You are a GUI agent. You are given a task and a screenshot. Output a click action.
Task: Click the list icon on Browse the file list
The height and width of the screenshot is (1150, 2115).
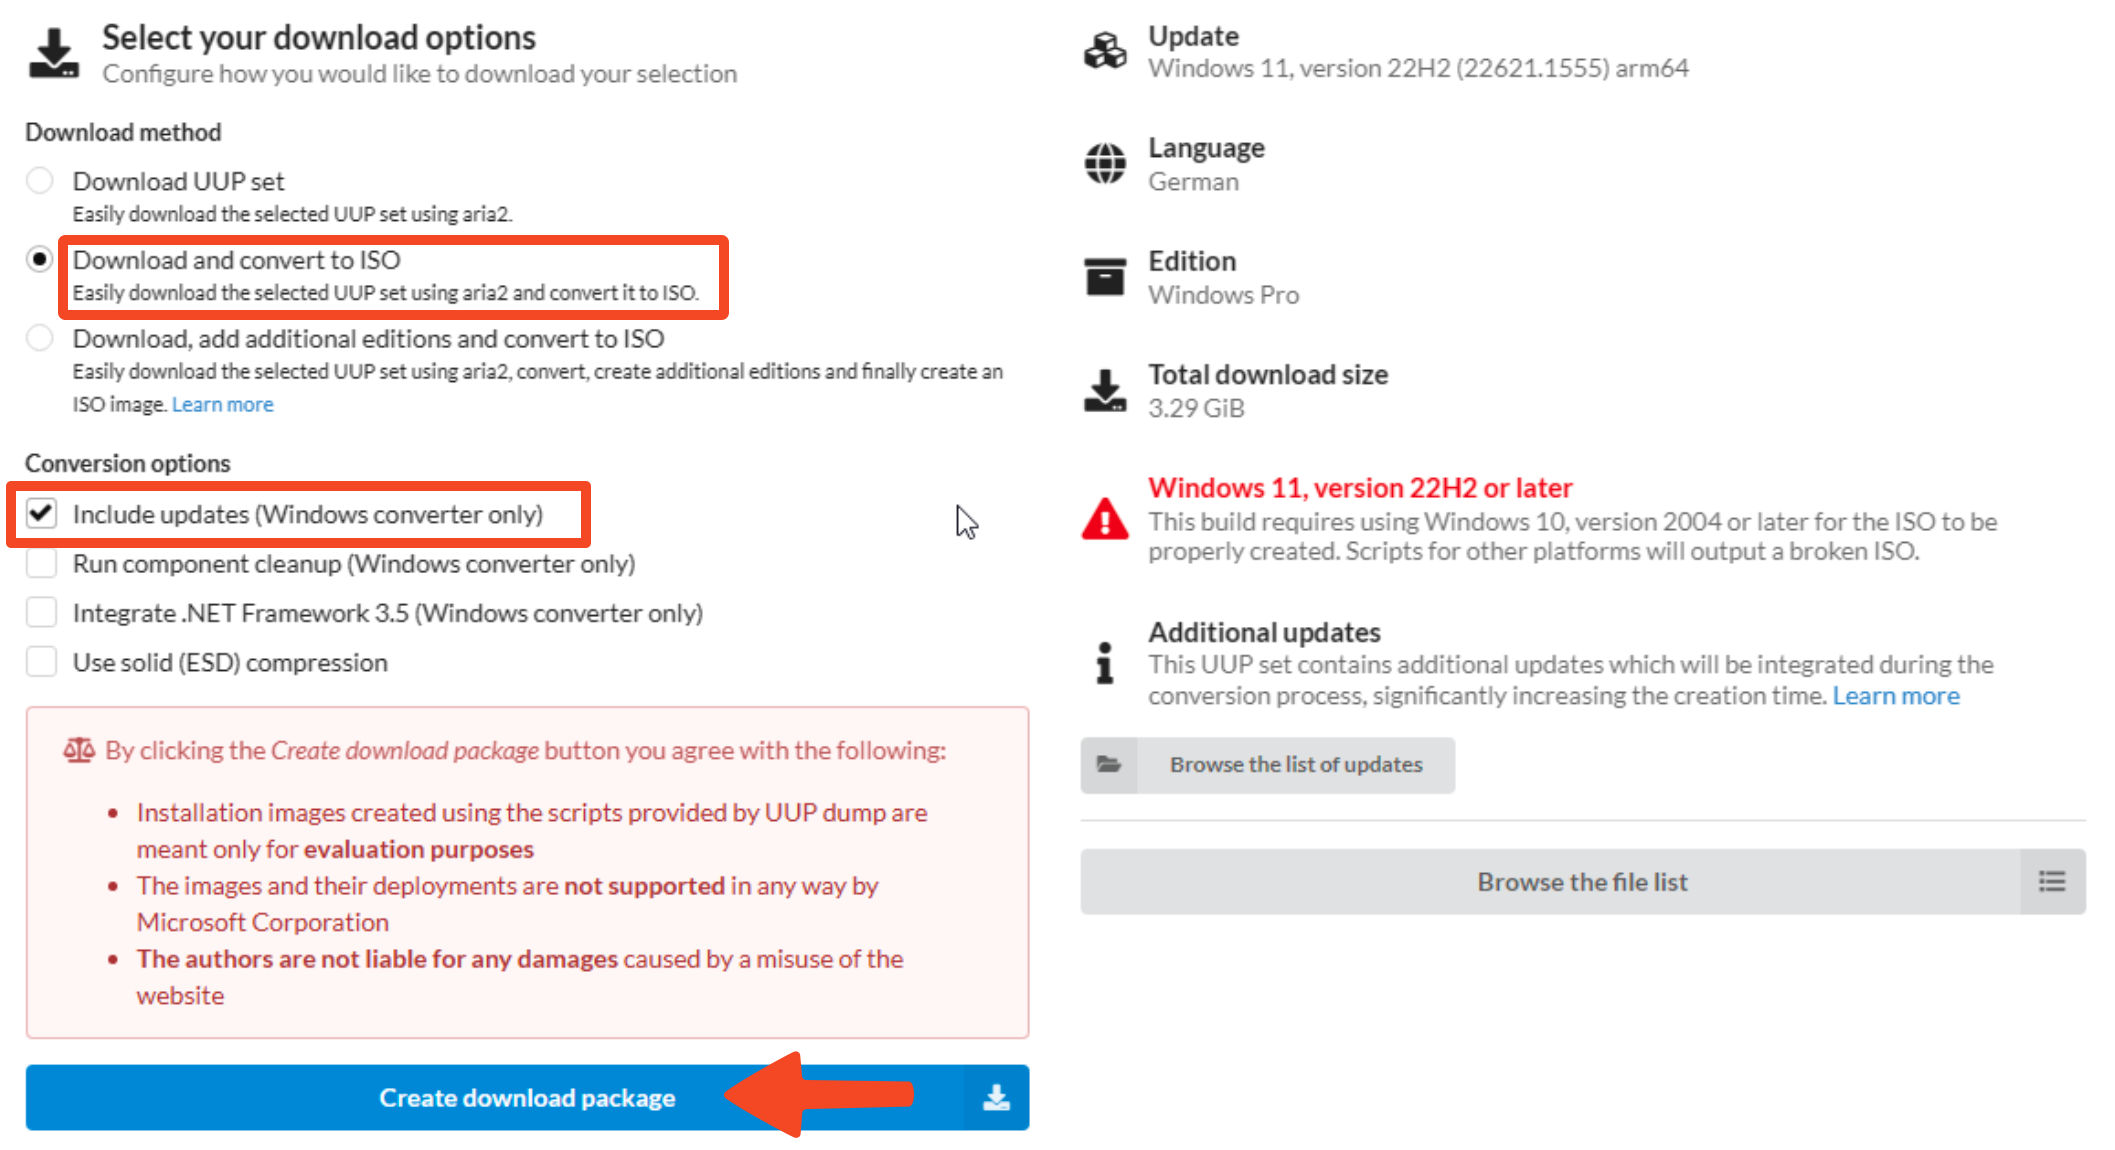(2052, 881)
